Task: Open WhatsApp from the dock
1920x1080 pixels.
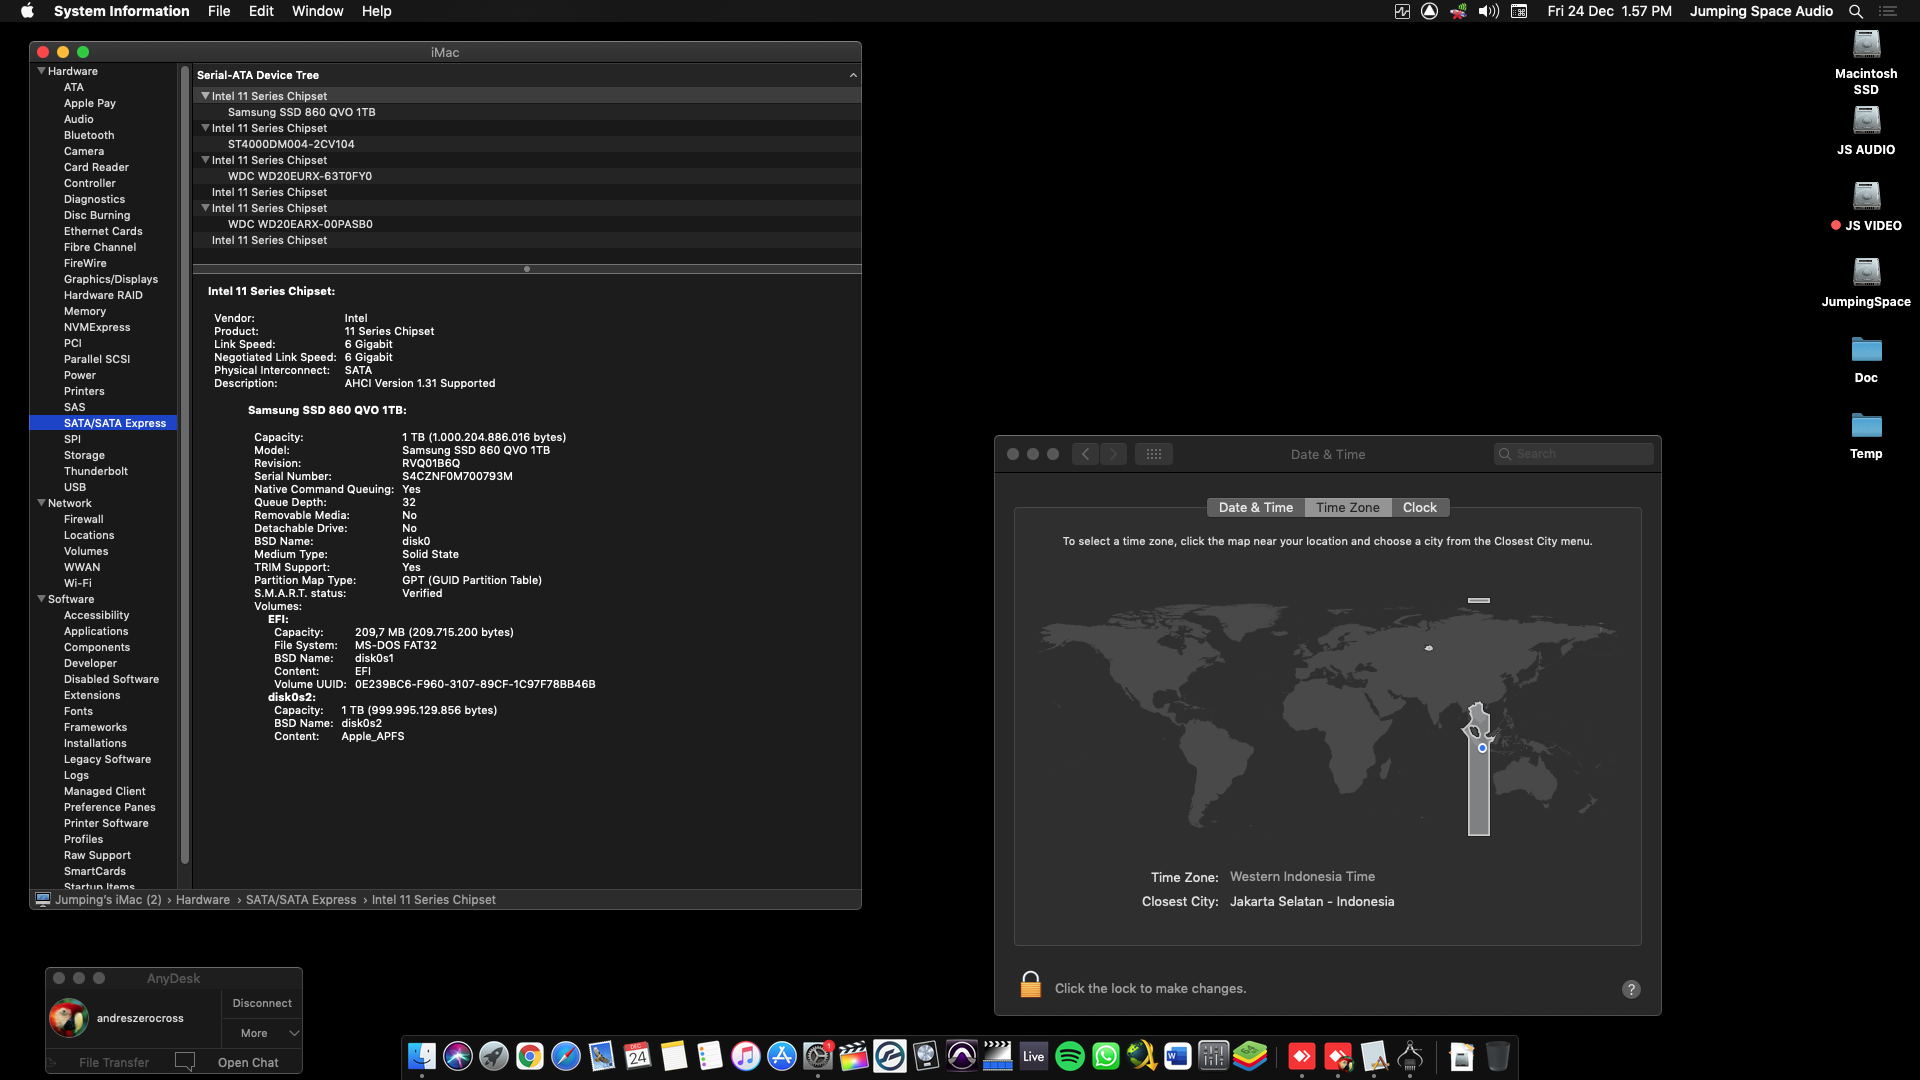Action: [1105, 1056]
